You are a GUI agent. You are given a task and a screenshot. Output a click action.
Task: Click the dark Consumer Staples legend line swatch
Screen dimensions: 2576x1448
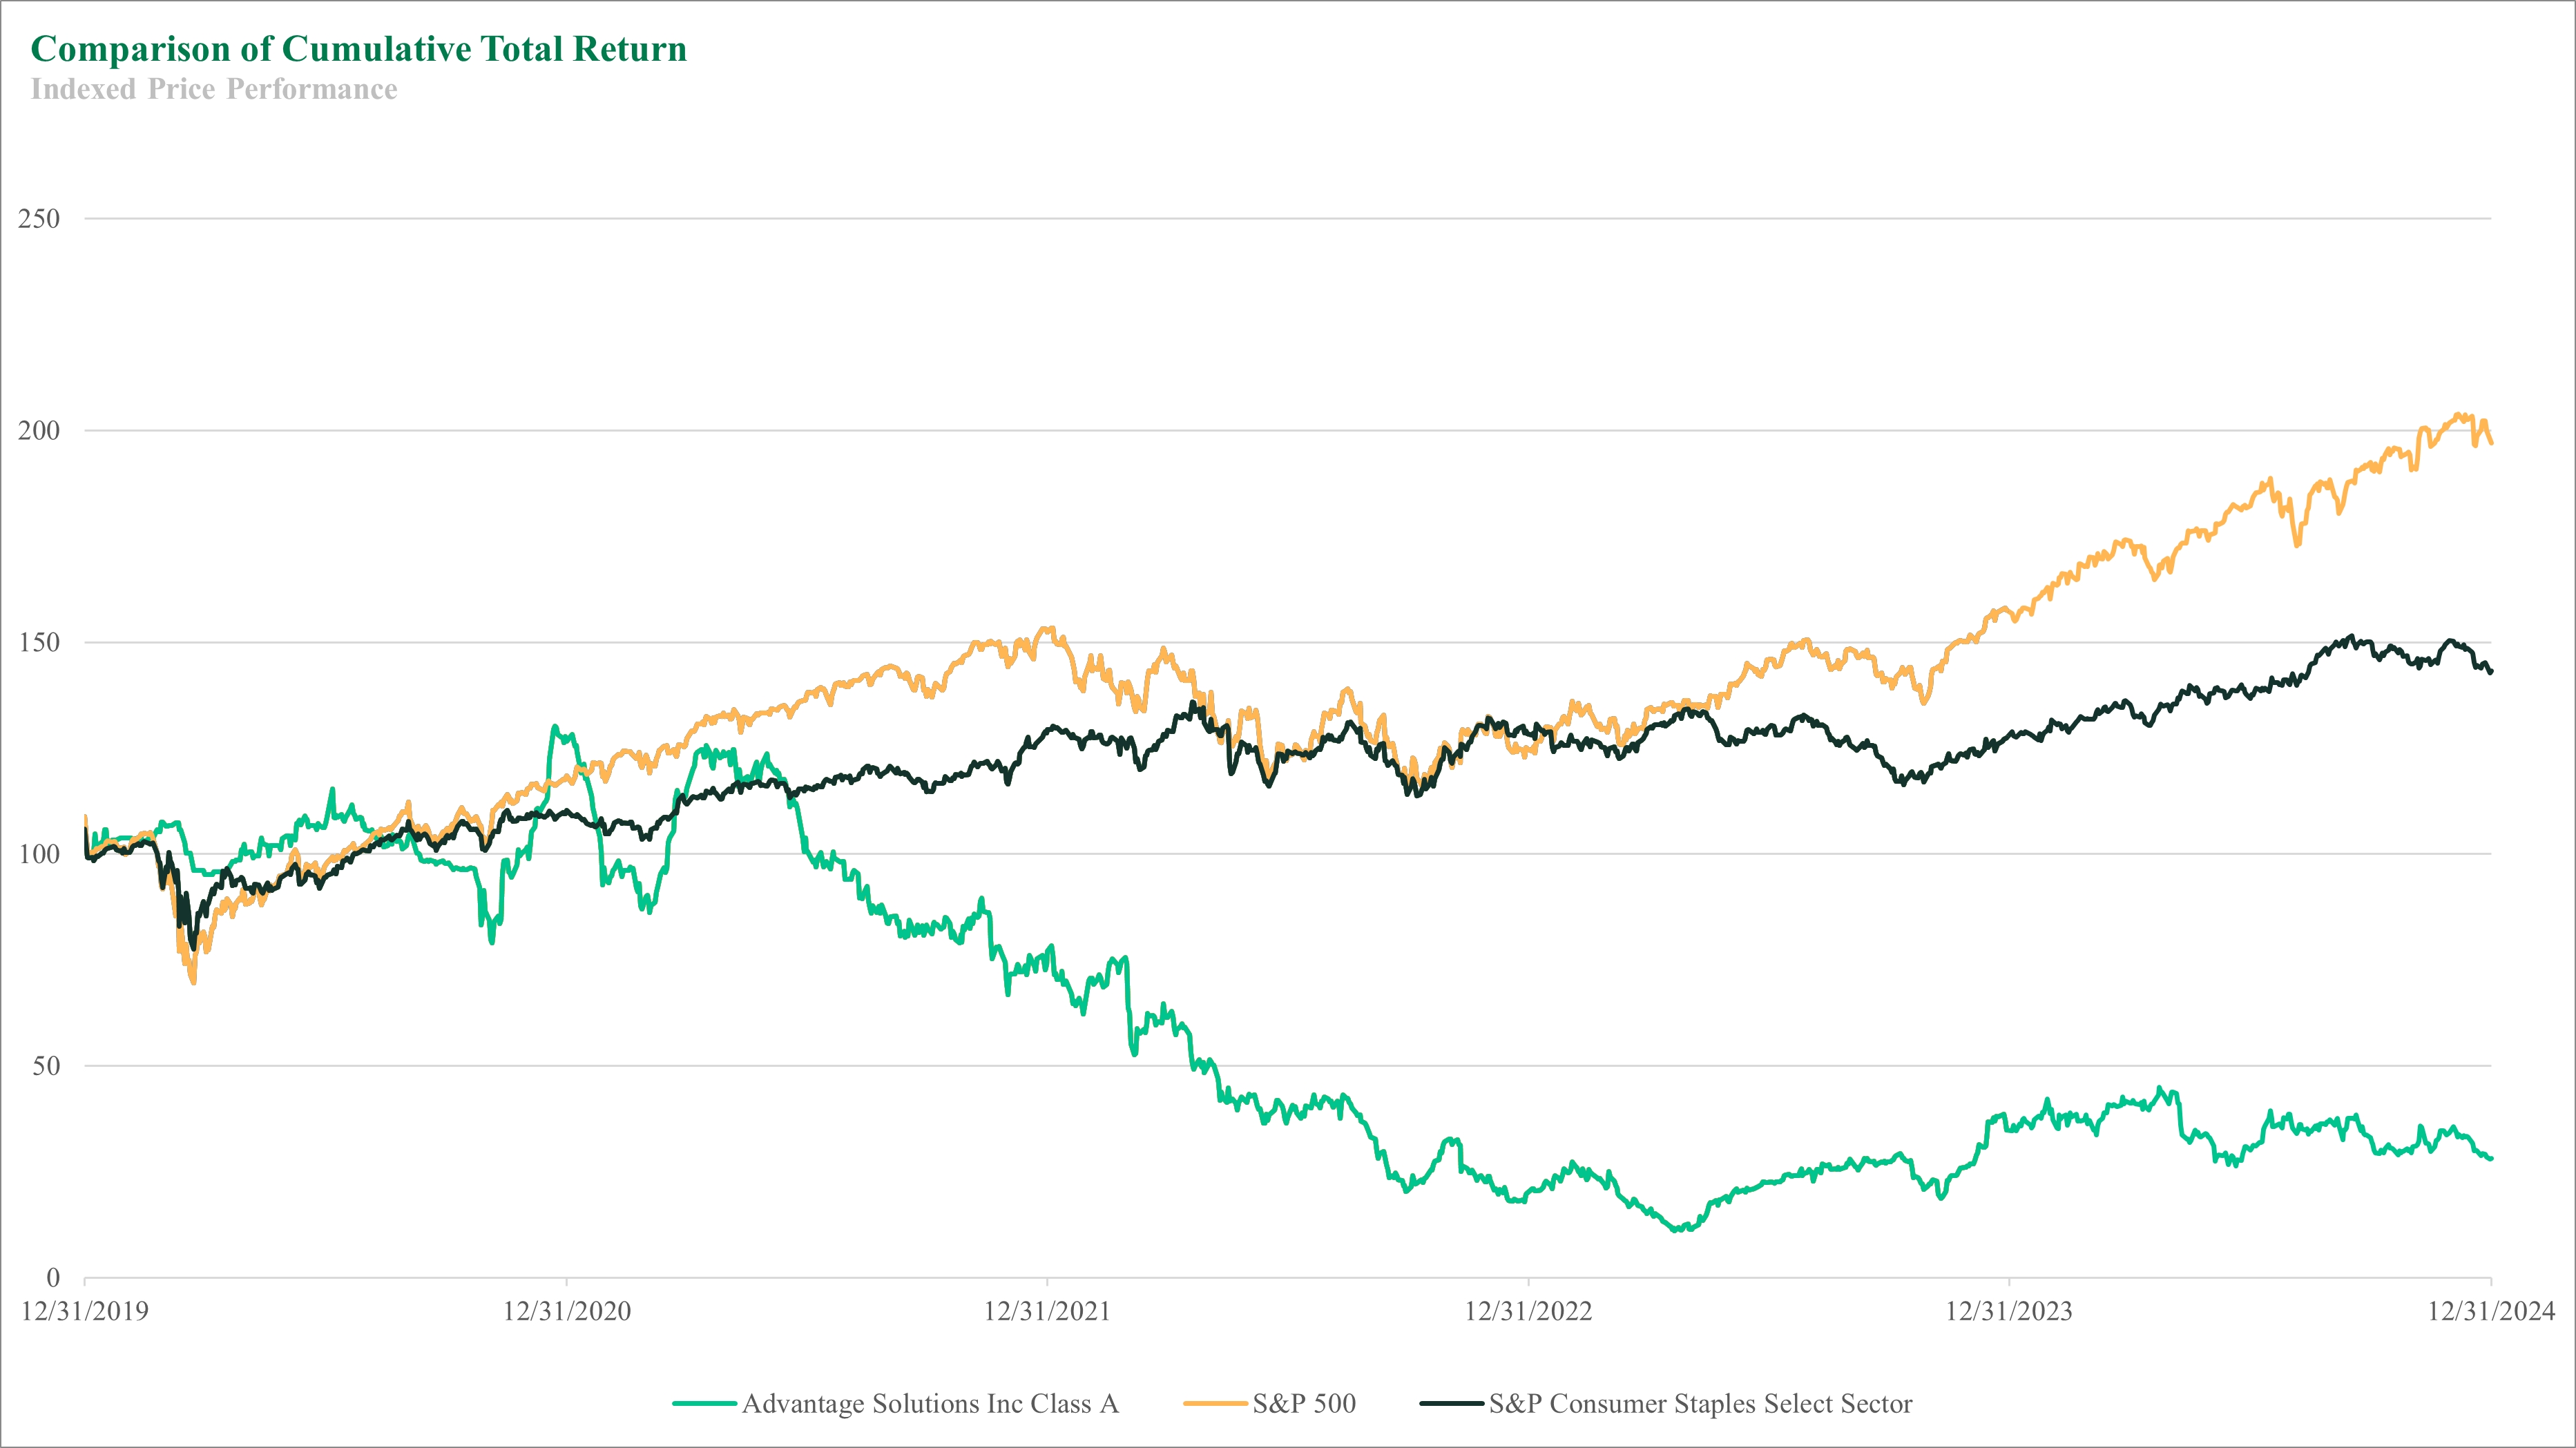point(1451,1404)
